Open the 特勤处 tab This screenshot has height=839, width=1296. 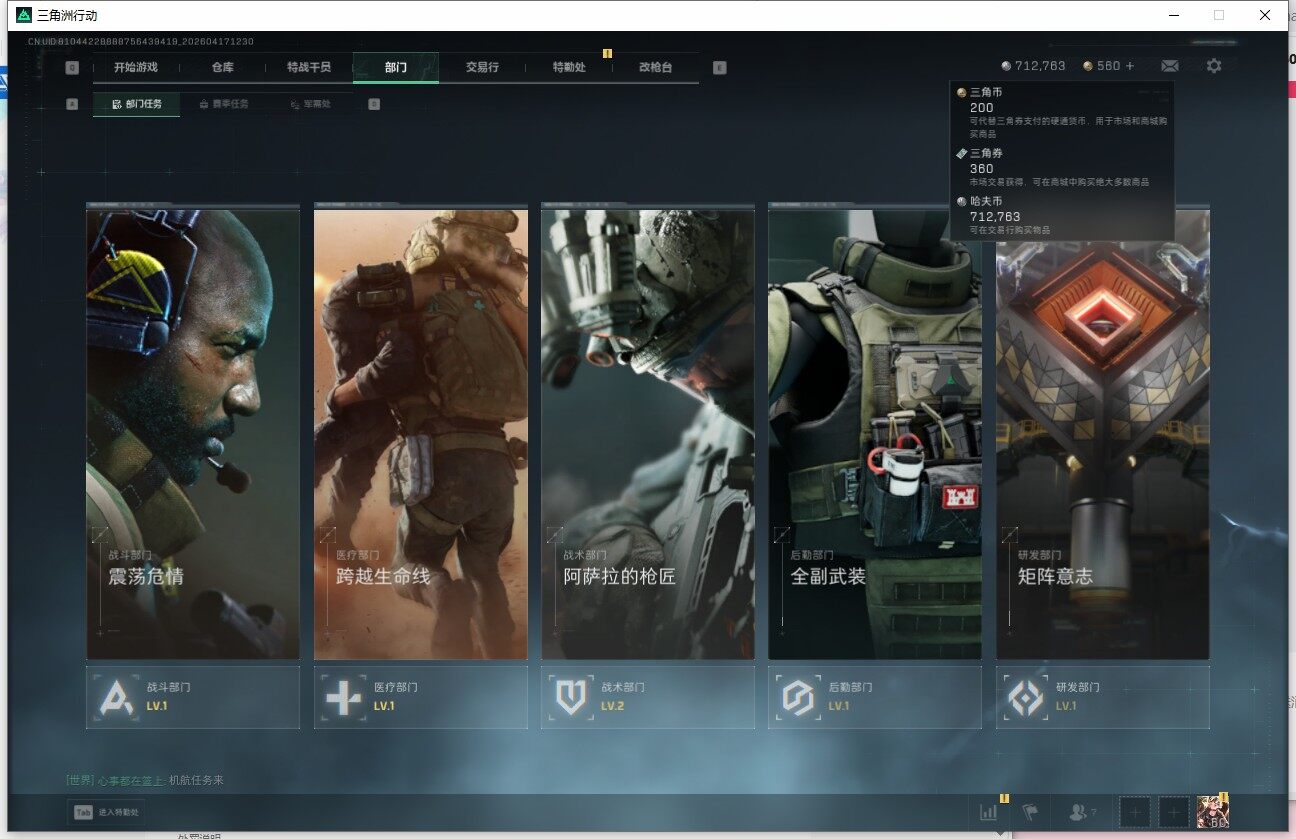569,67
